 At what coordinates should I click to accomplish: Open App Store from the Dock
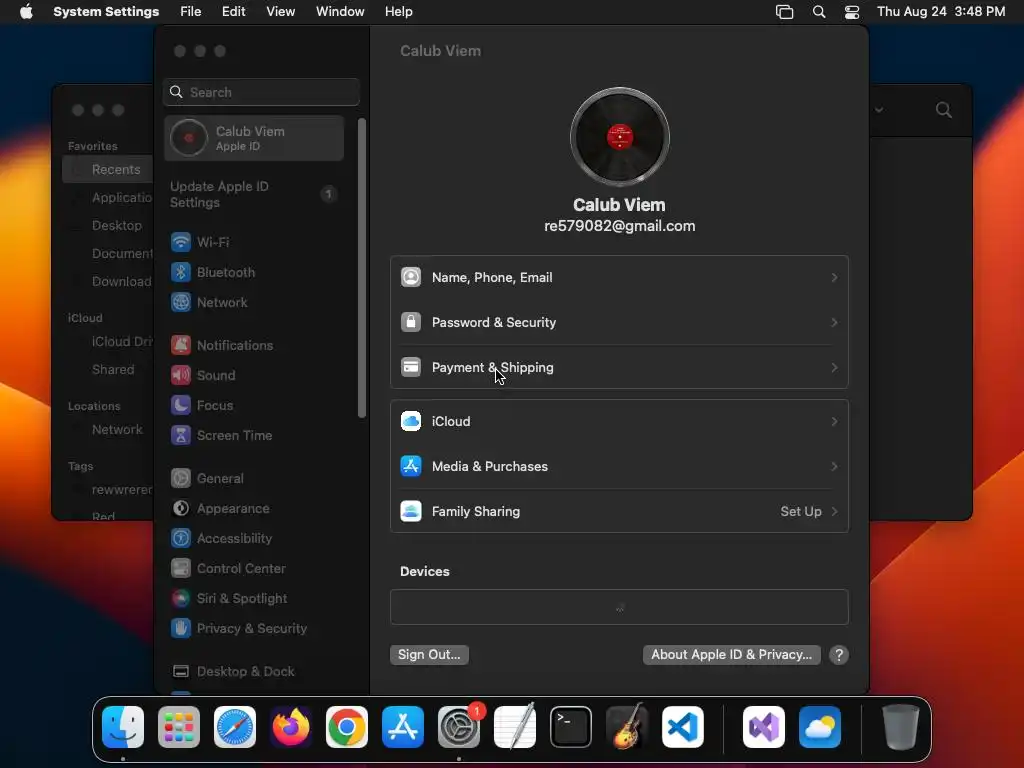point(403,727)
